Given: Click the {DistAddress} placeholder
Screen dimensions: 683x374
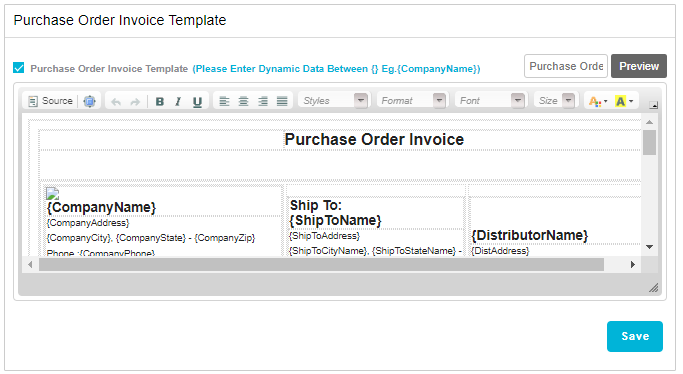Looking at the screenshot, I should point(500,251).
